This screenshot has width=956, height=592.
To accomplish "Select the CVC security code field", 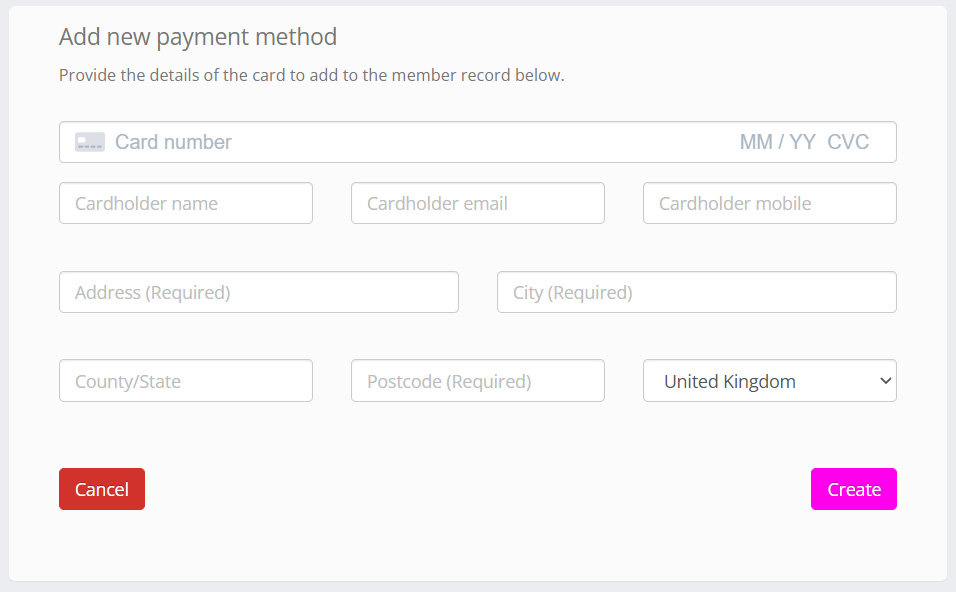I will click(848, 142).
